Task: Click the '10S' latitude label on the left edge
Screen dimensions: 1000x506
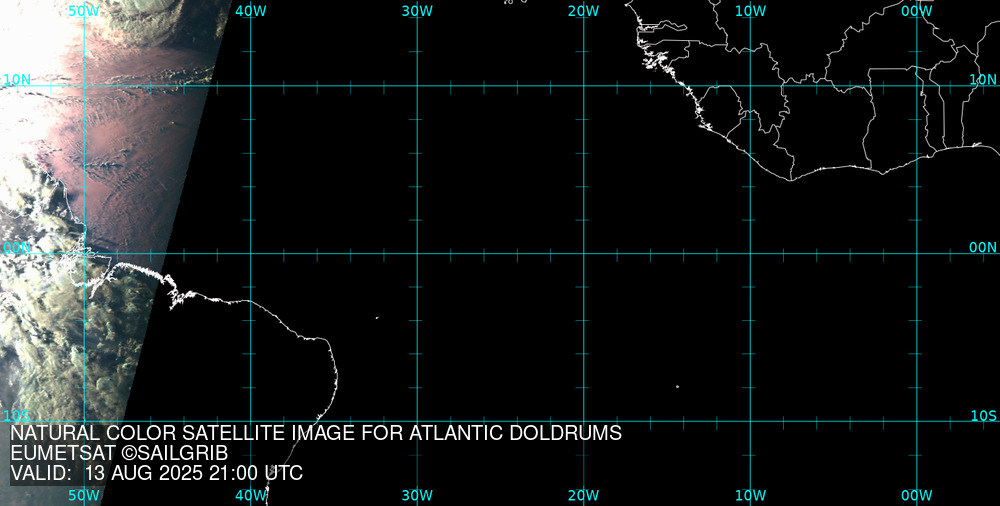Action: [16, 416]
